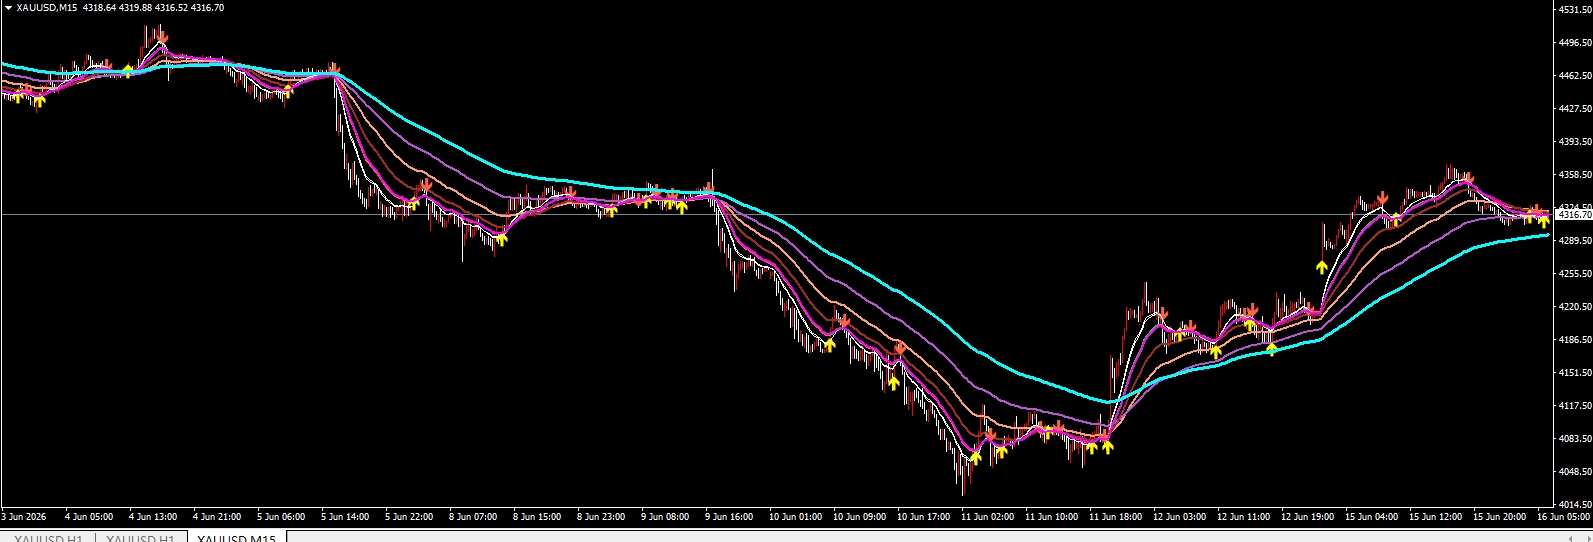1593x542 pixels.
Task: Click the current price tag 4316.70 on the price axis
Action: (1575, 215)
